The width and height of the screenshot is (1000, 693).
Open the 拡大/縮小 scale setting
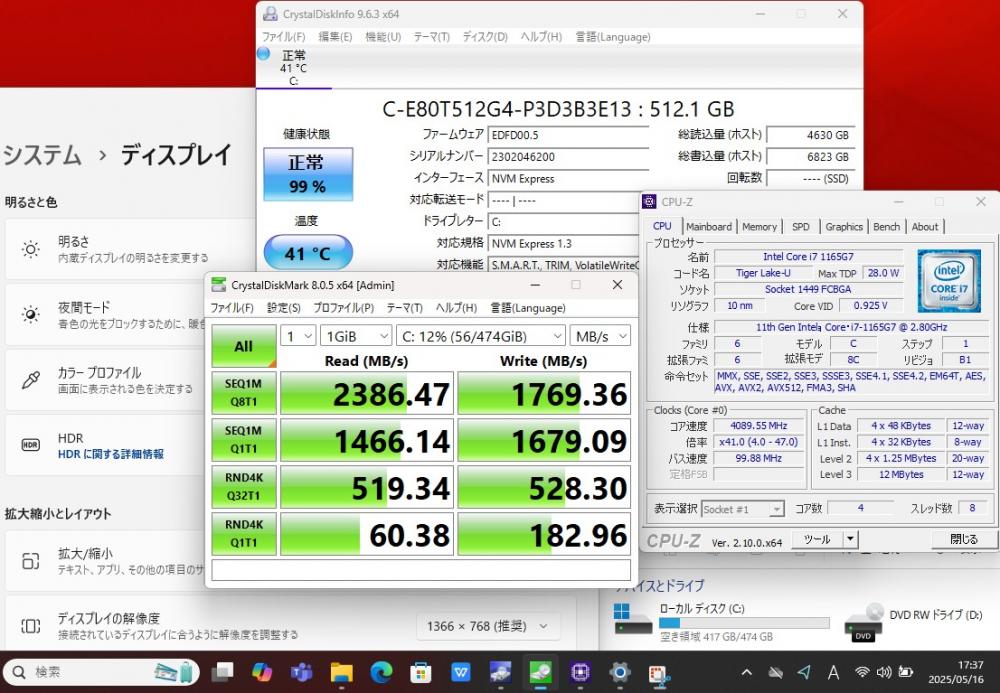pos(105,561)
